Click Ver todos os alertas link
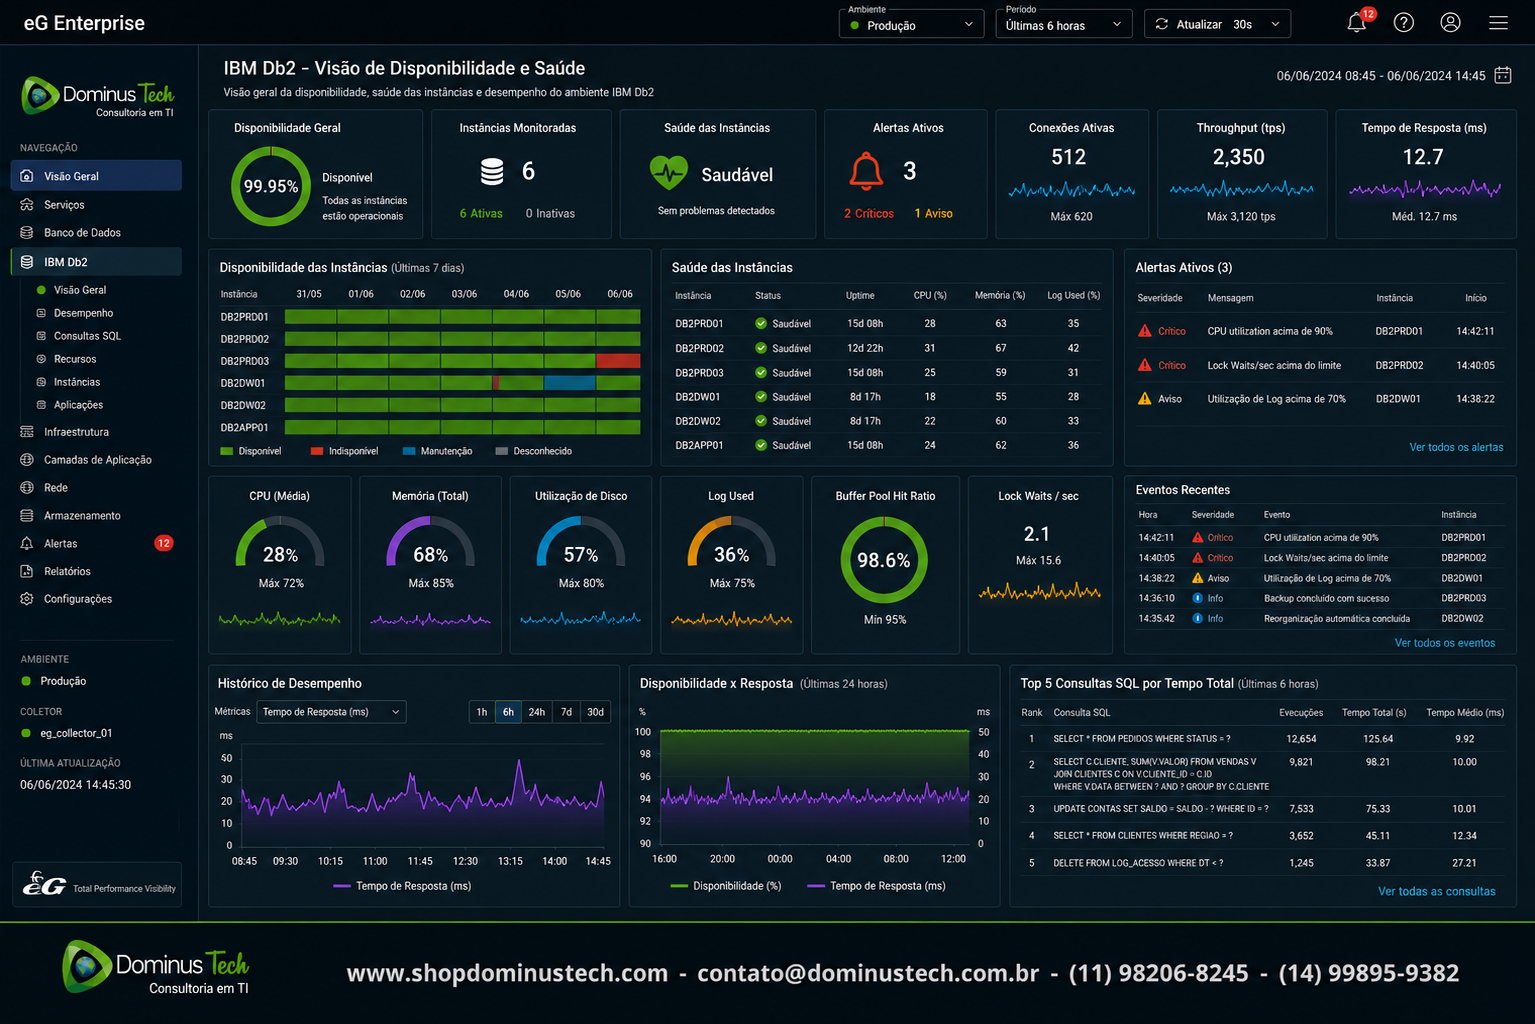The image size is (1535, 1024). (1456, 447)
